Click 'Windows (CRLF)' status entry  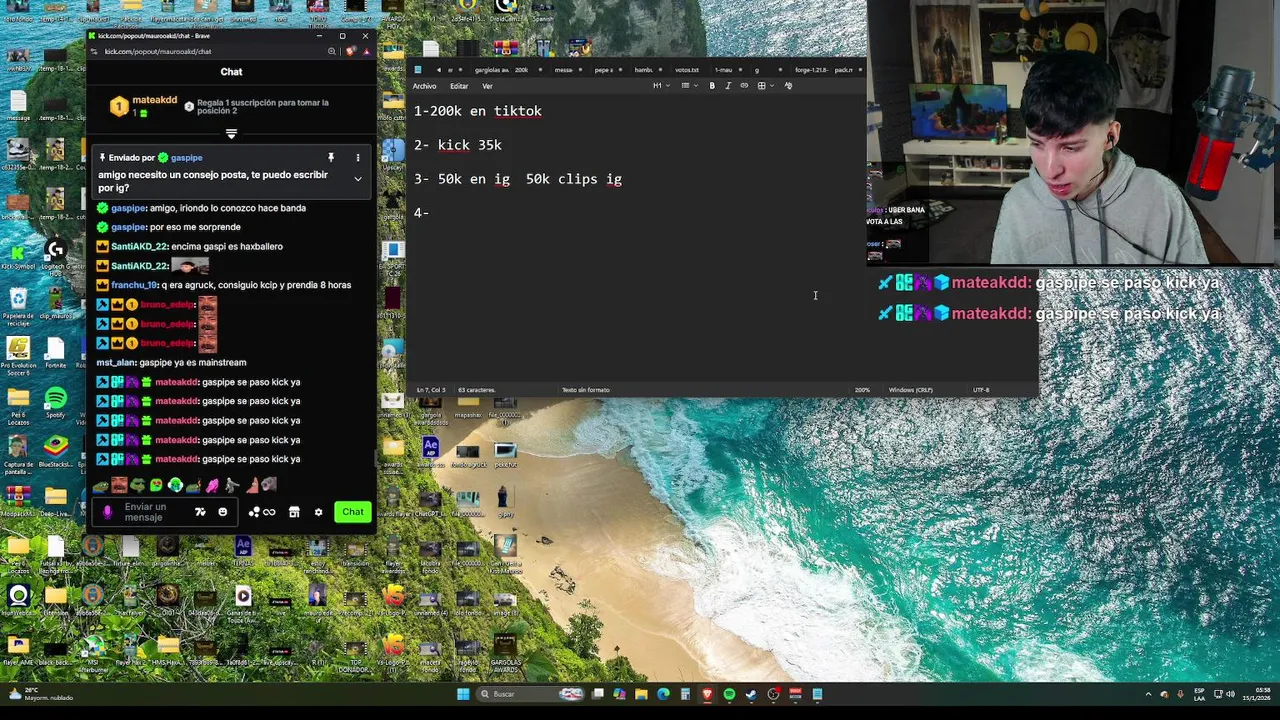click(x=910, y=390)
